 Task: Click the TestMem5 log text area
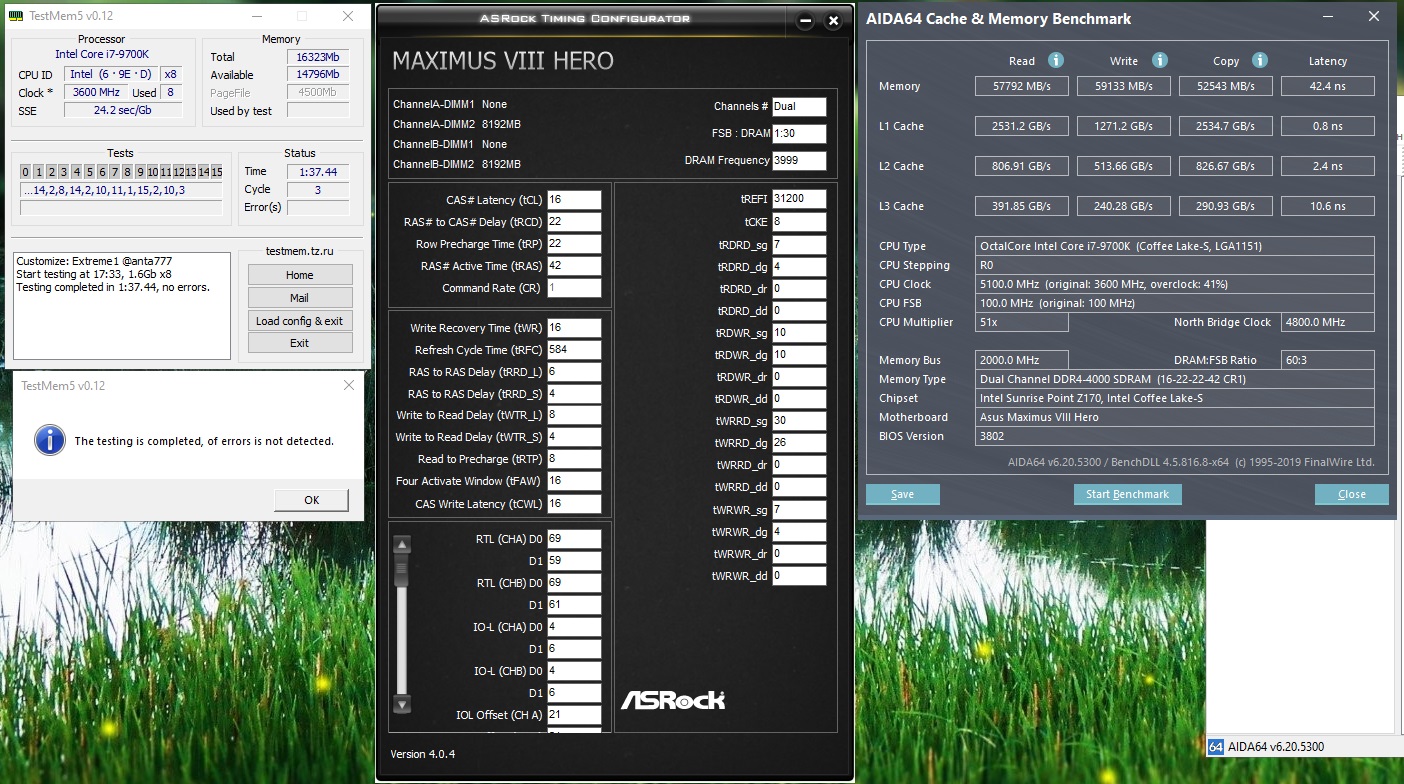122,305
